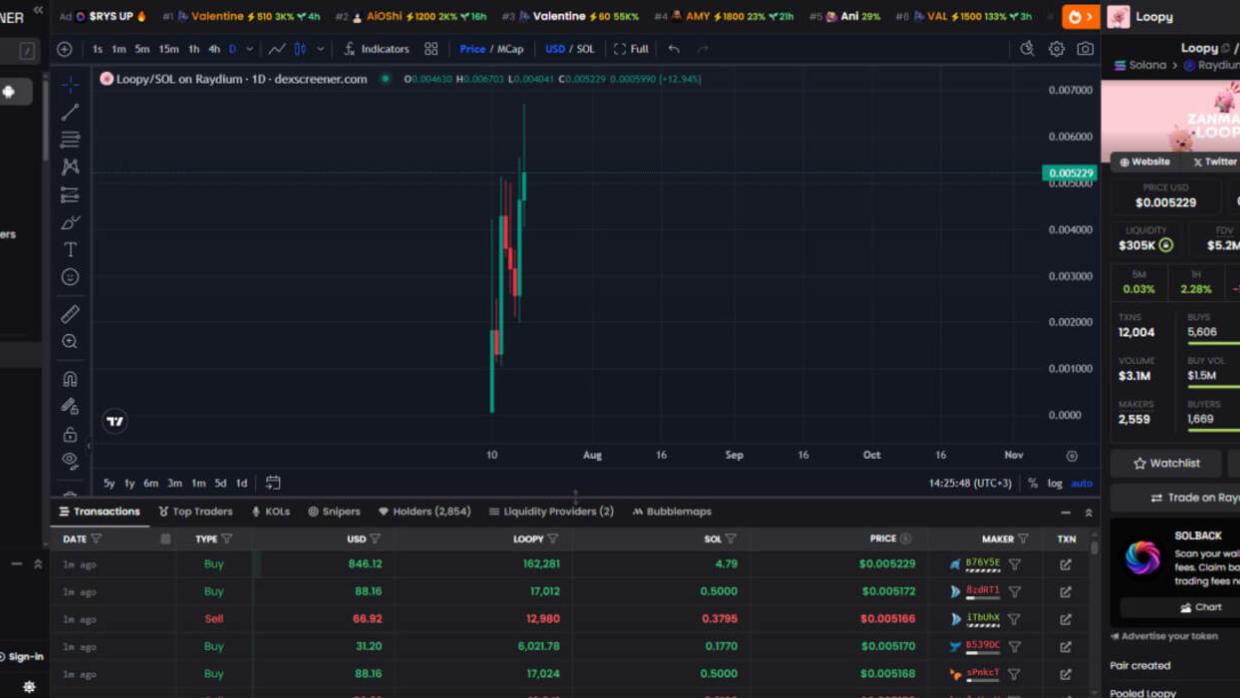Open the forecasting and measurement tools
This screenshot has height=698, width=1240.
pos(70,195)
